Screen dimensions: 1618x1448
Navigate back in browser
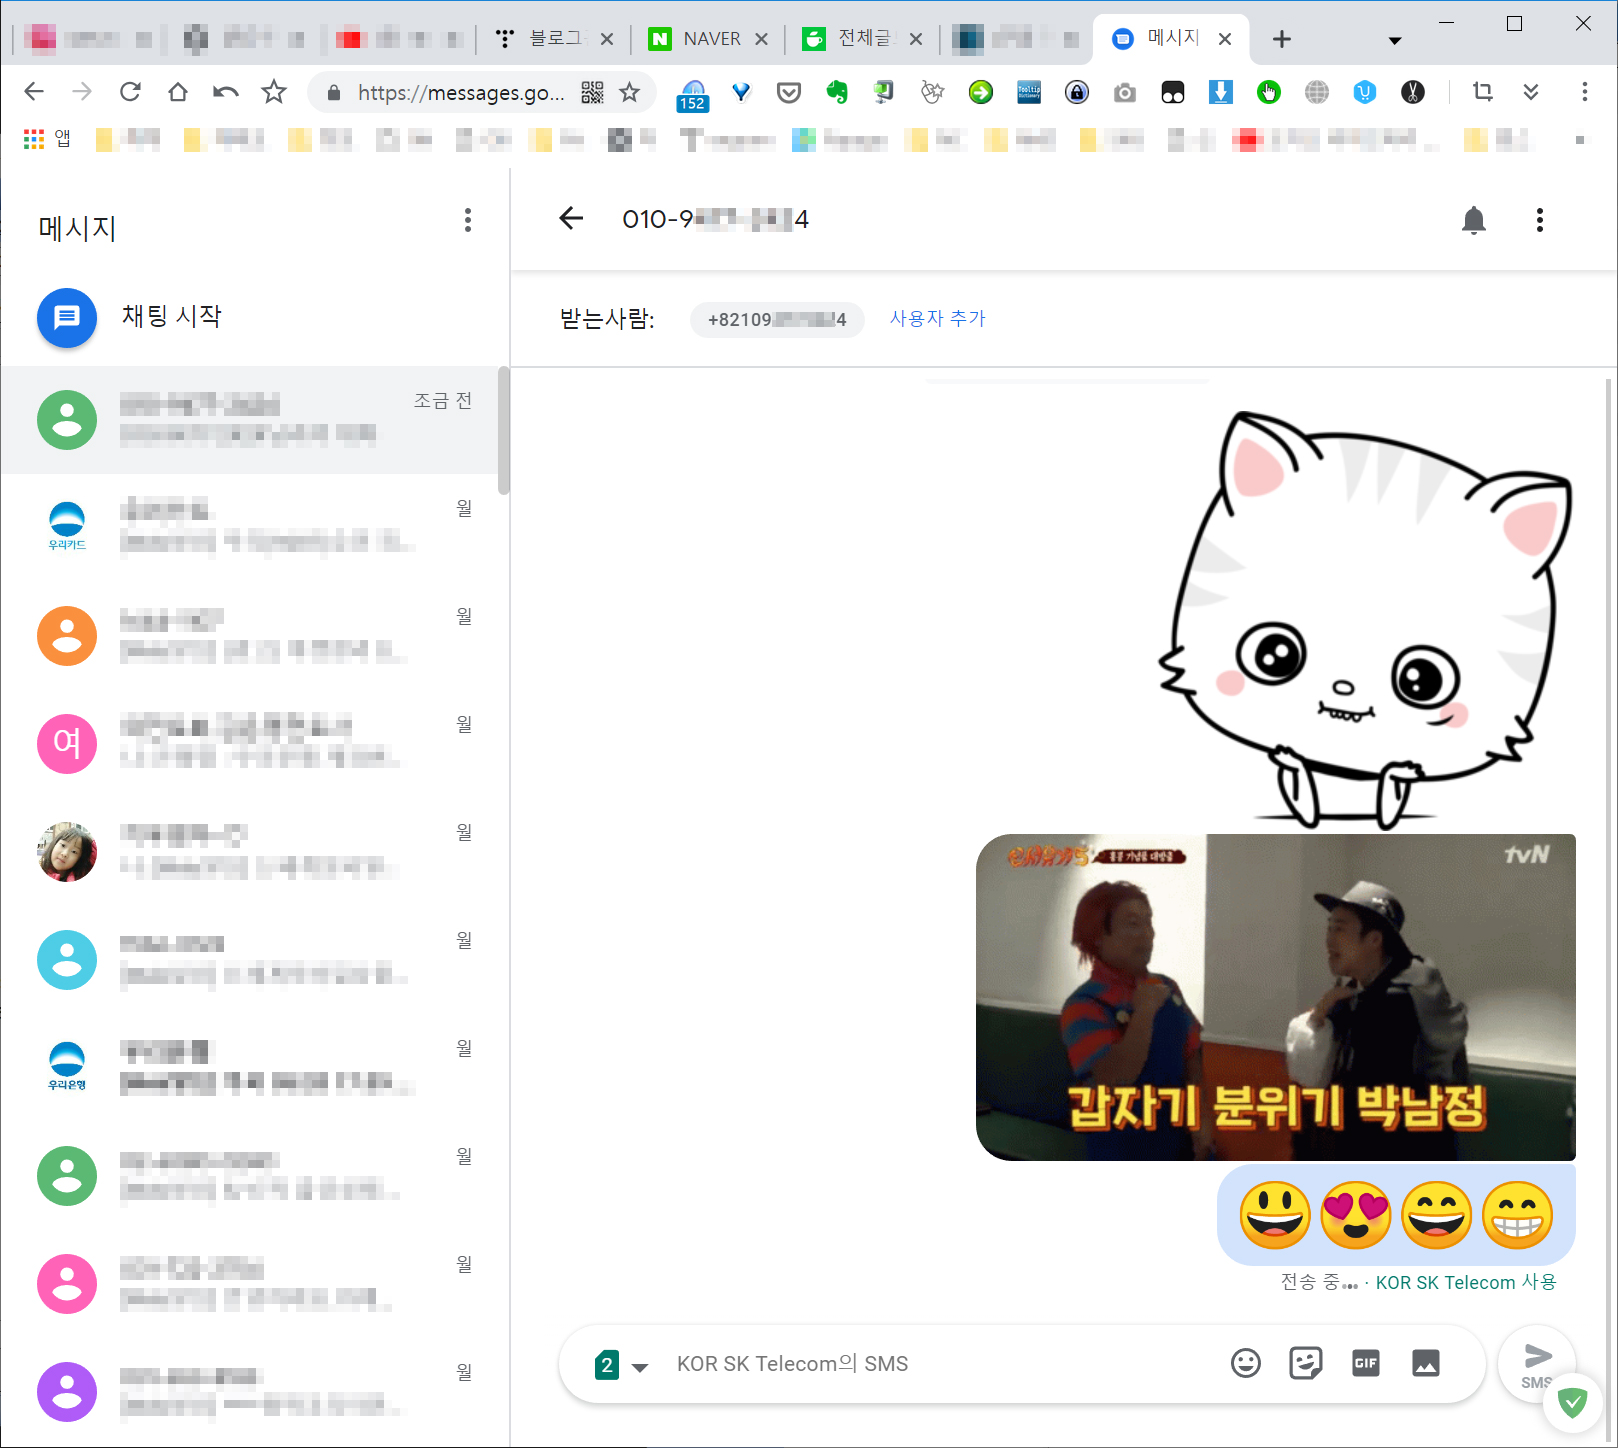click(34, 92)
